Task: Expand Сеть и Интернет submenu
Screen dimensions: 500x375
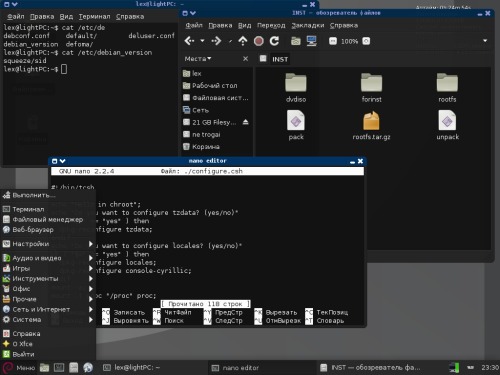Action: point(48,309)
